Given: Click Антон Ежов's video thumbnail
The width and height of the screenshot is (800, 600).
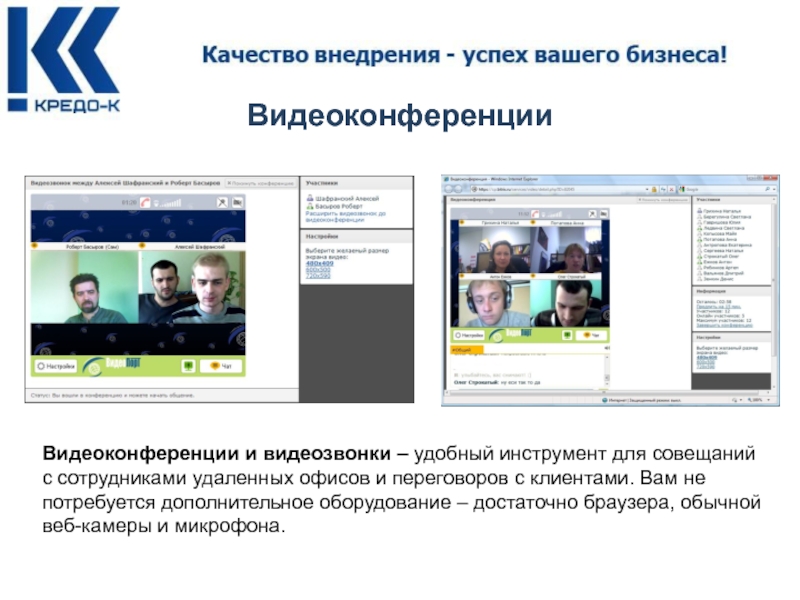Looking at the screenshot, I should tap(494, 303).
